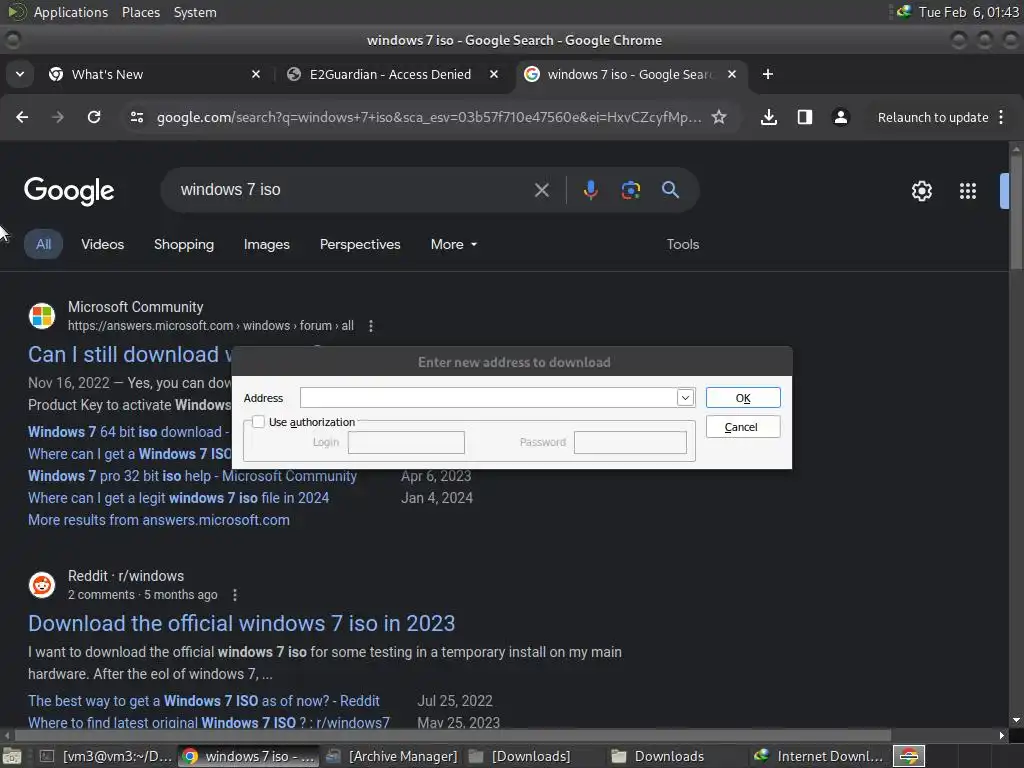The width and height of the screenshot is (1024, 768).
Task: Switch to Archive Manager taskbar item
Action: [x=393, y=756]
